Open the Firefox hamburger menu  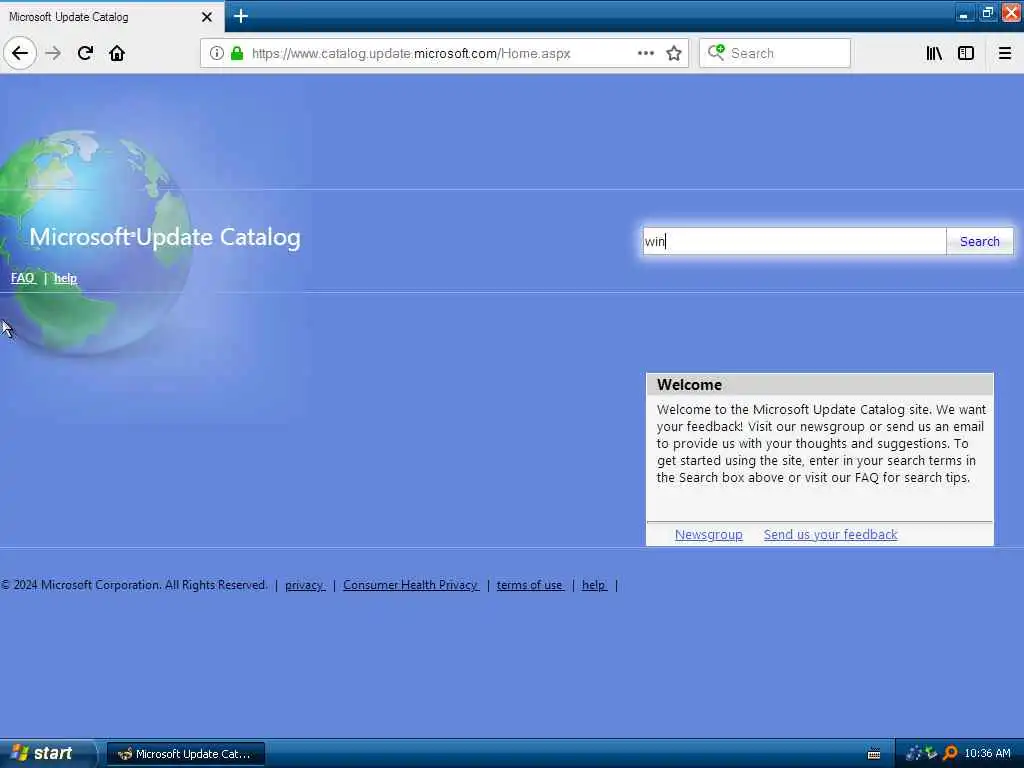click(x=1005, y=53)
